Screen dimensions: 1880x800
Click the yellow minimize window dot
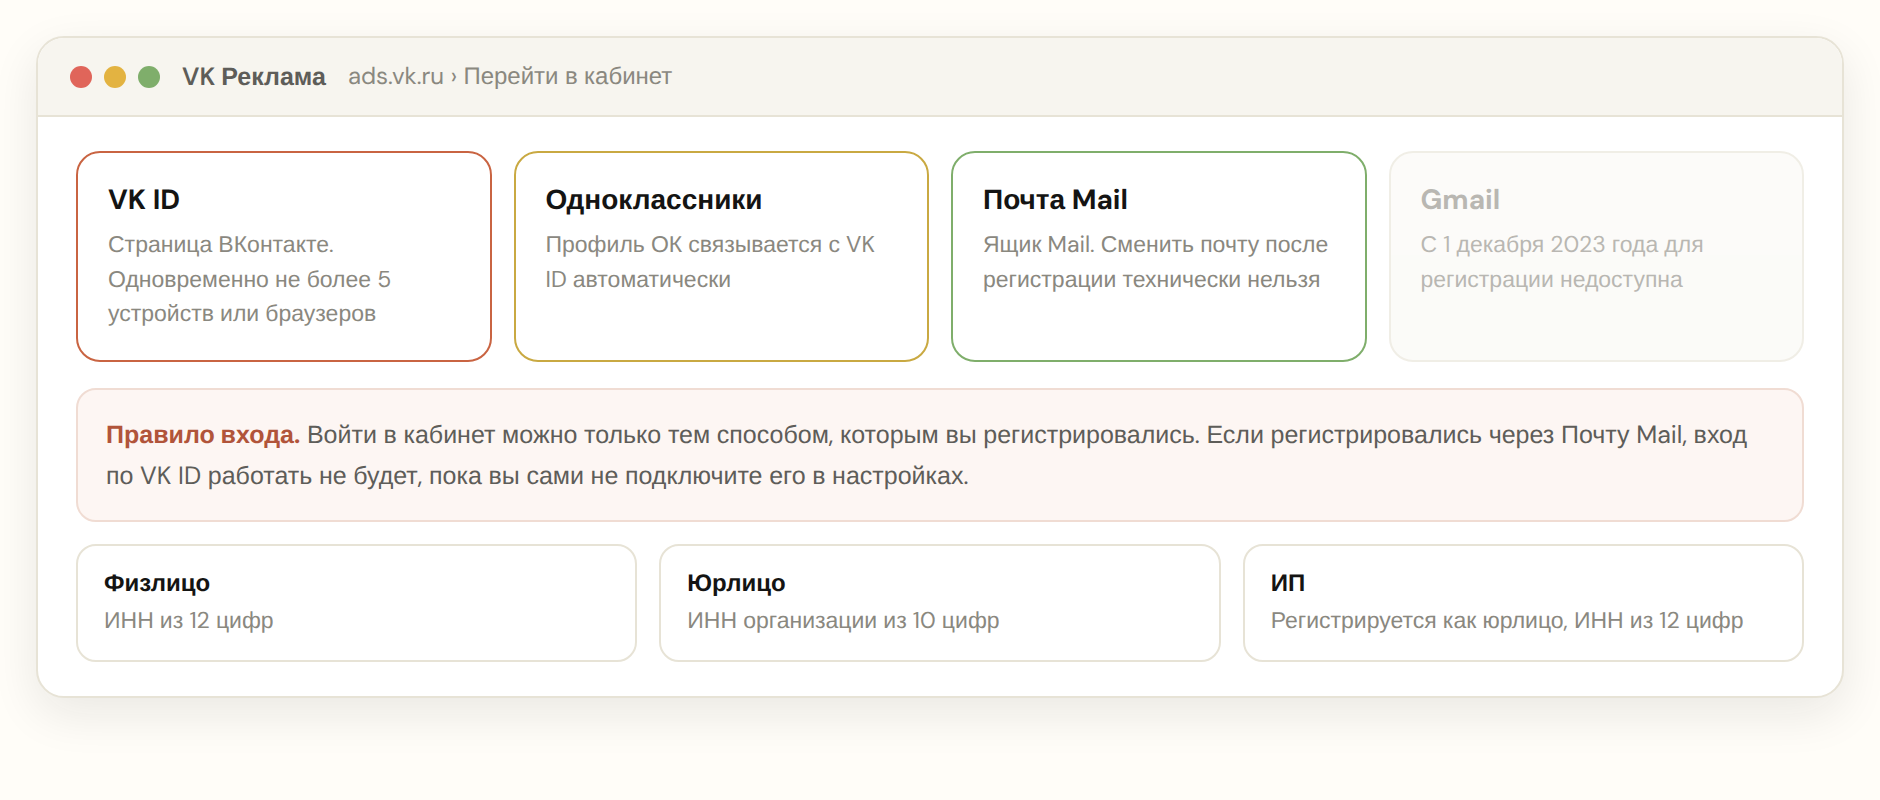(115, 77)
